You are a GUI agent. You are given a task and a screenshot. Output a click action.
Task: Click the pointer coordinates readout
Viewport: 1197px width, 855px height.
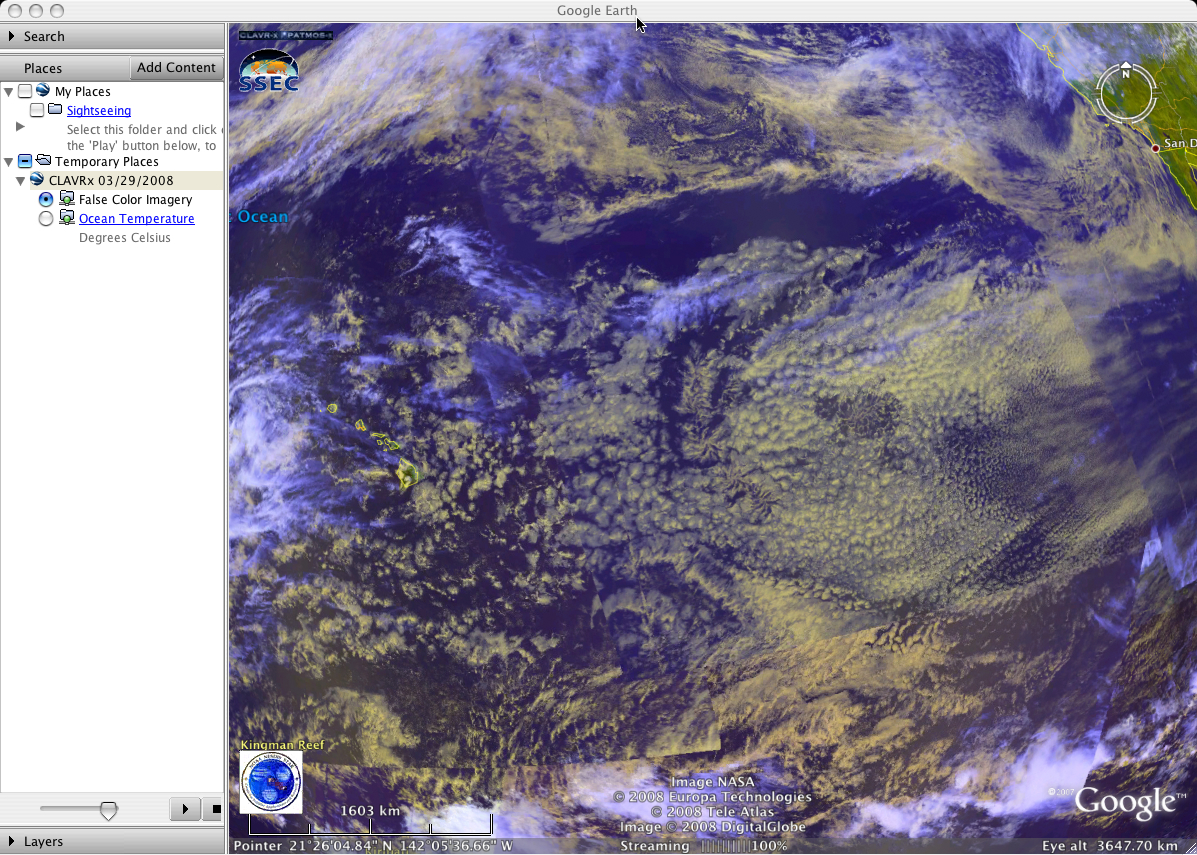[373, 846]
